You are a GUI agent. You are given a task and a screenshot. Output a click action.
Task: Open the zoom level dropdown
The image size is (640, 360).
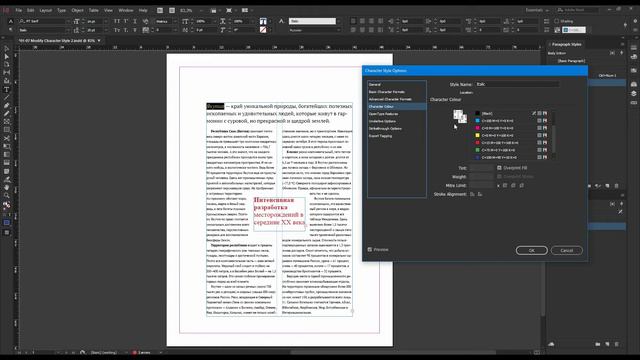[201, 10]
